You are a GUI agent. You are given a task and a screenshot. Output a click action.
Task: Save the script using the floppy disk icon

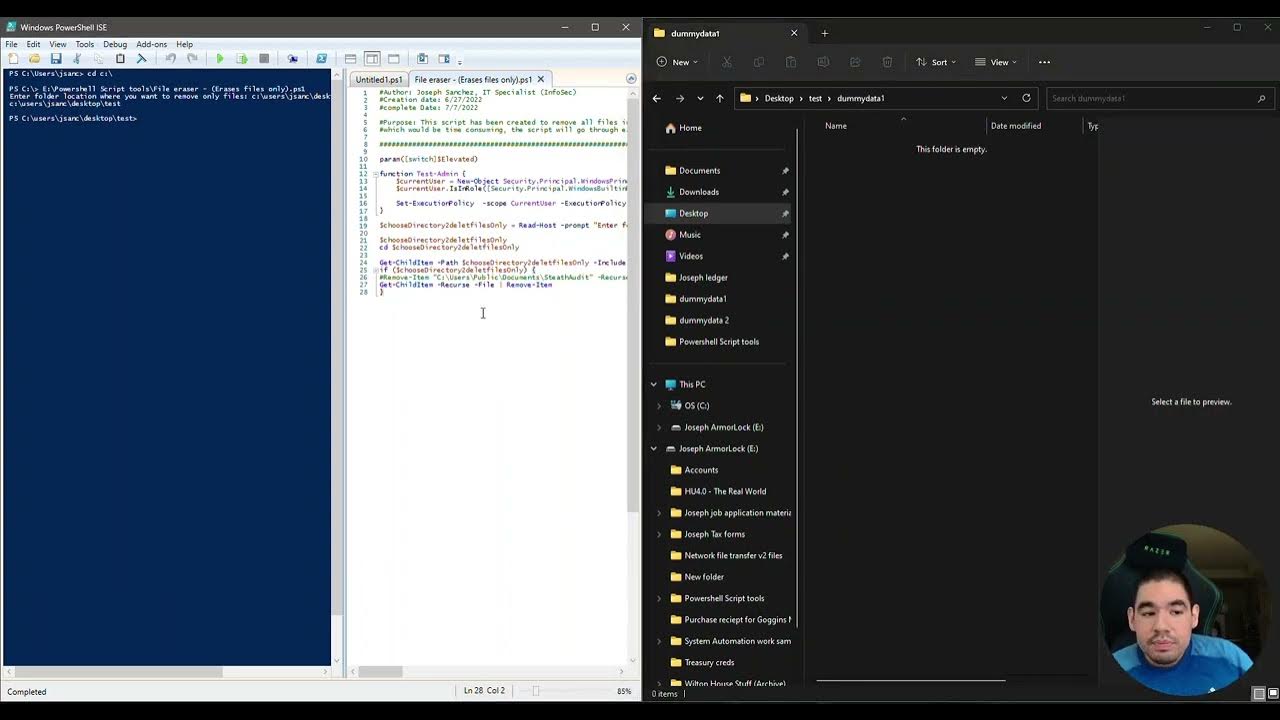(56, 59)
